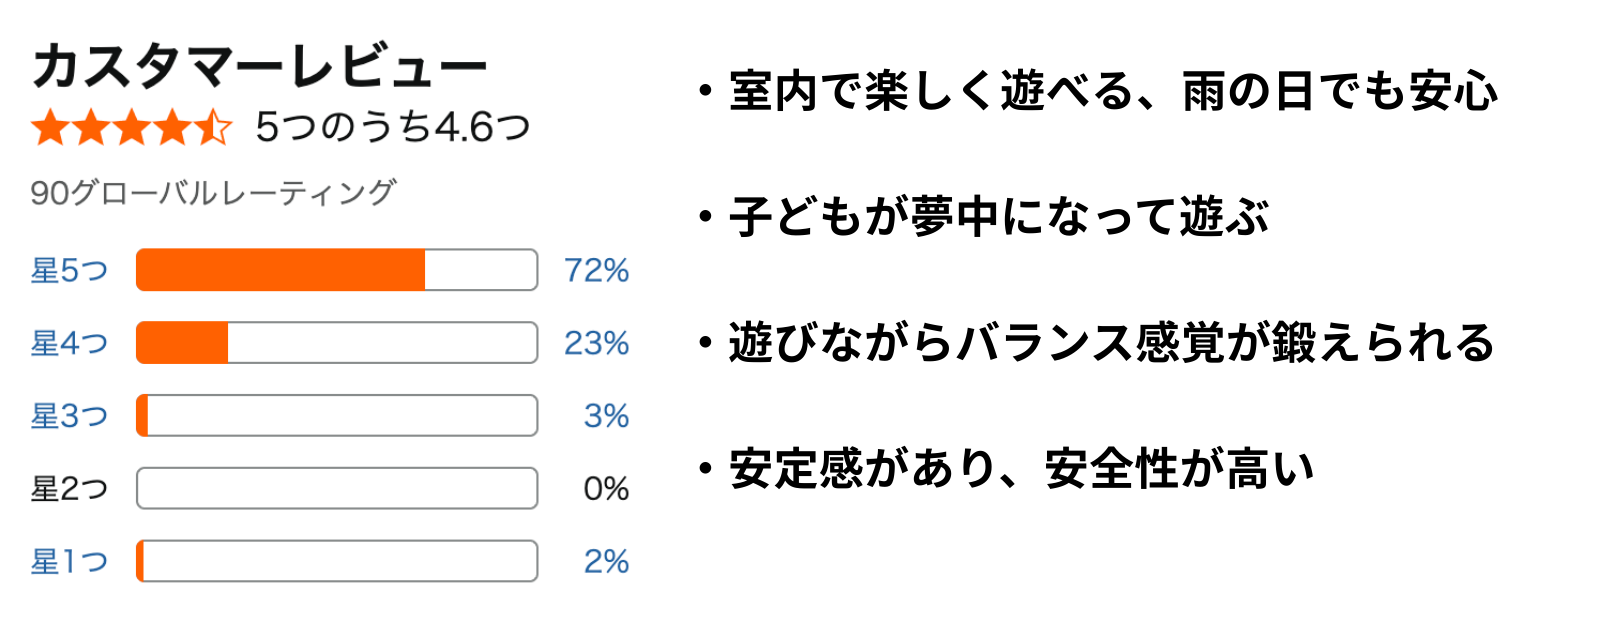Click the 星1つ rating link

69,562
